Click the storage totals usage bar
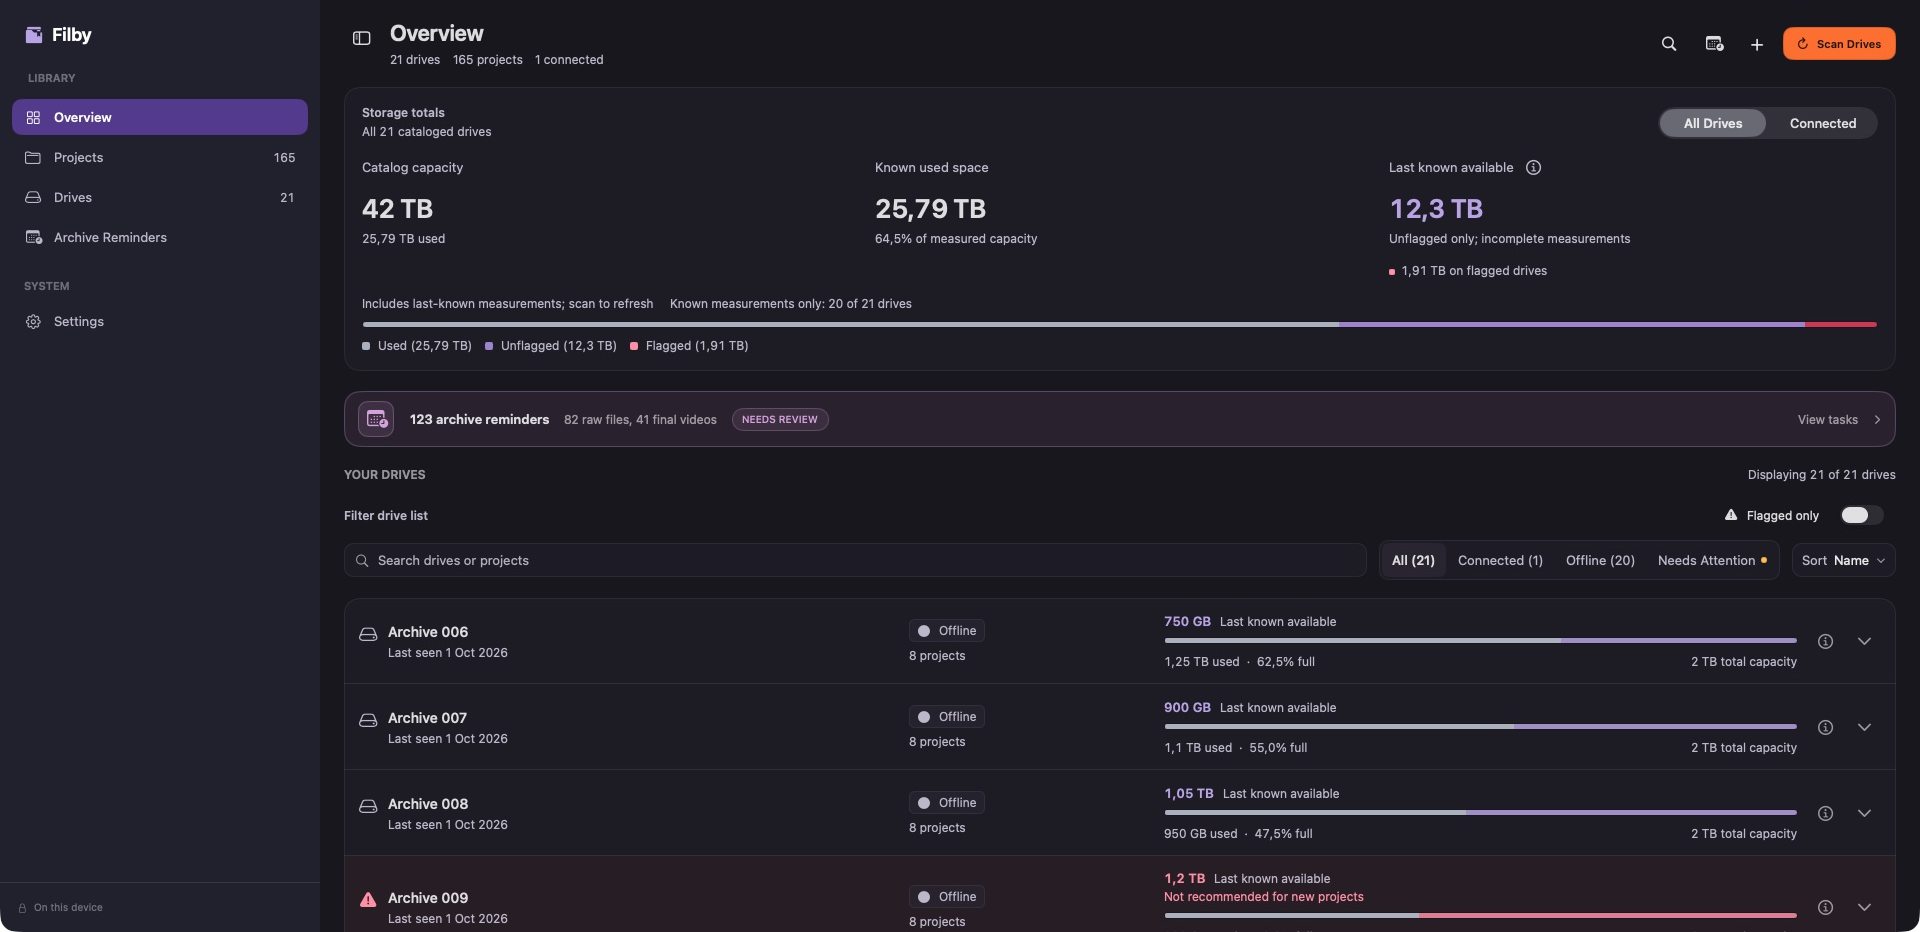The width and height of the screenshot is (1920, 932). click(1119, 324)
